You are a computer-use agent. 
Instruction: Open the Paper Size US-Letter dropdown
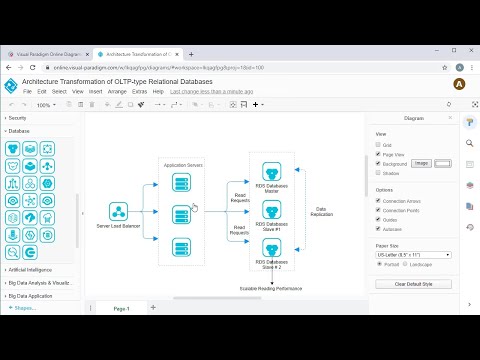pos(413,255)
